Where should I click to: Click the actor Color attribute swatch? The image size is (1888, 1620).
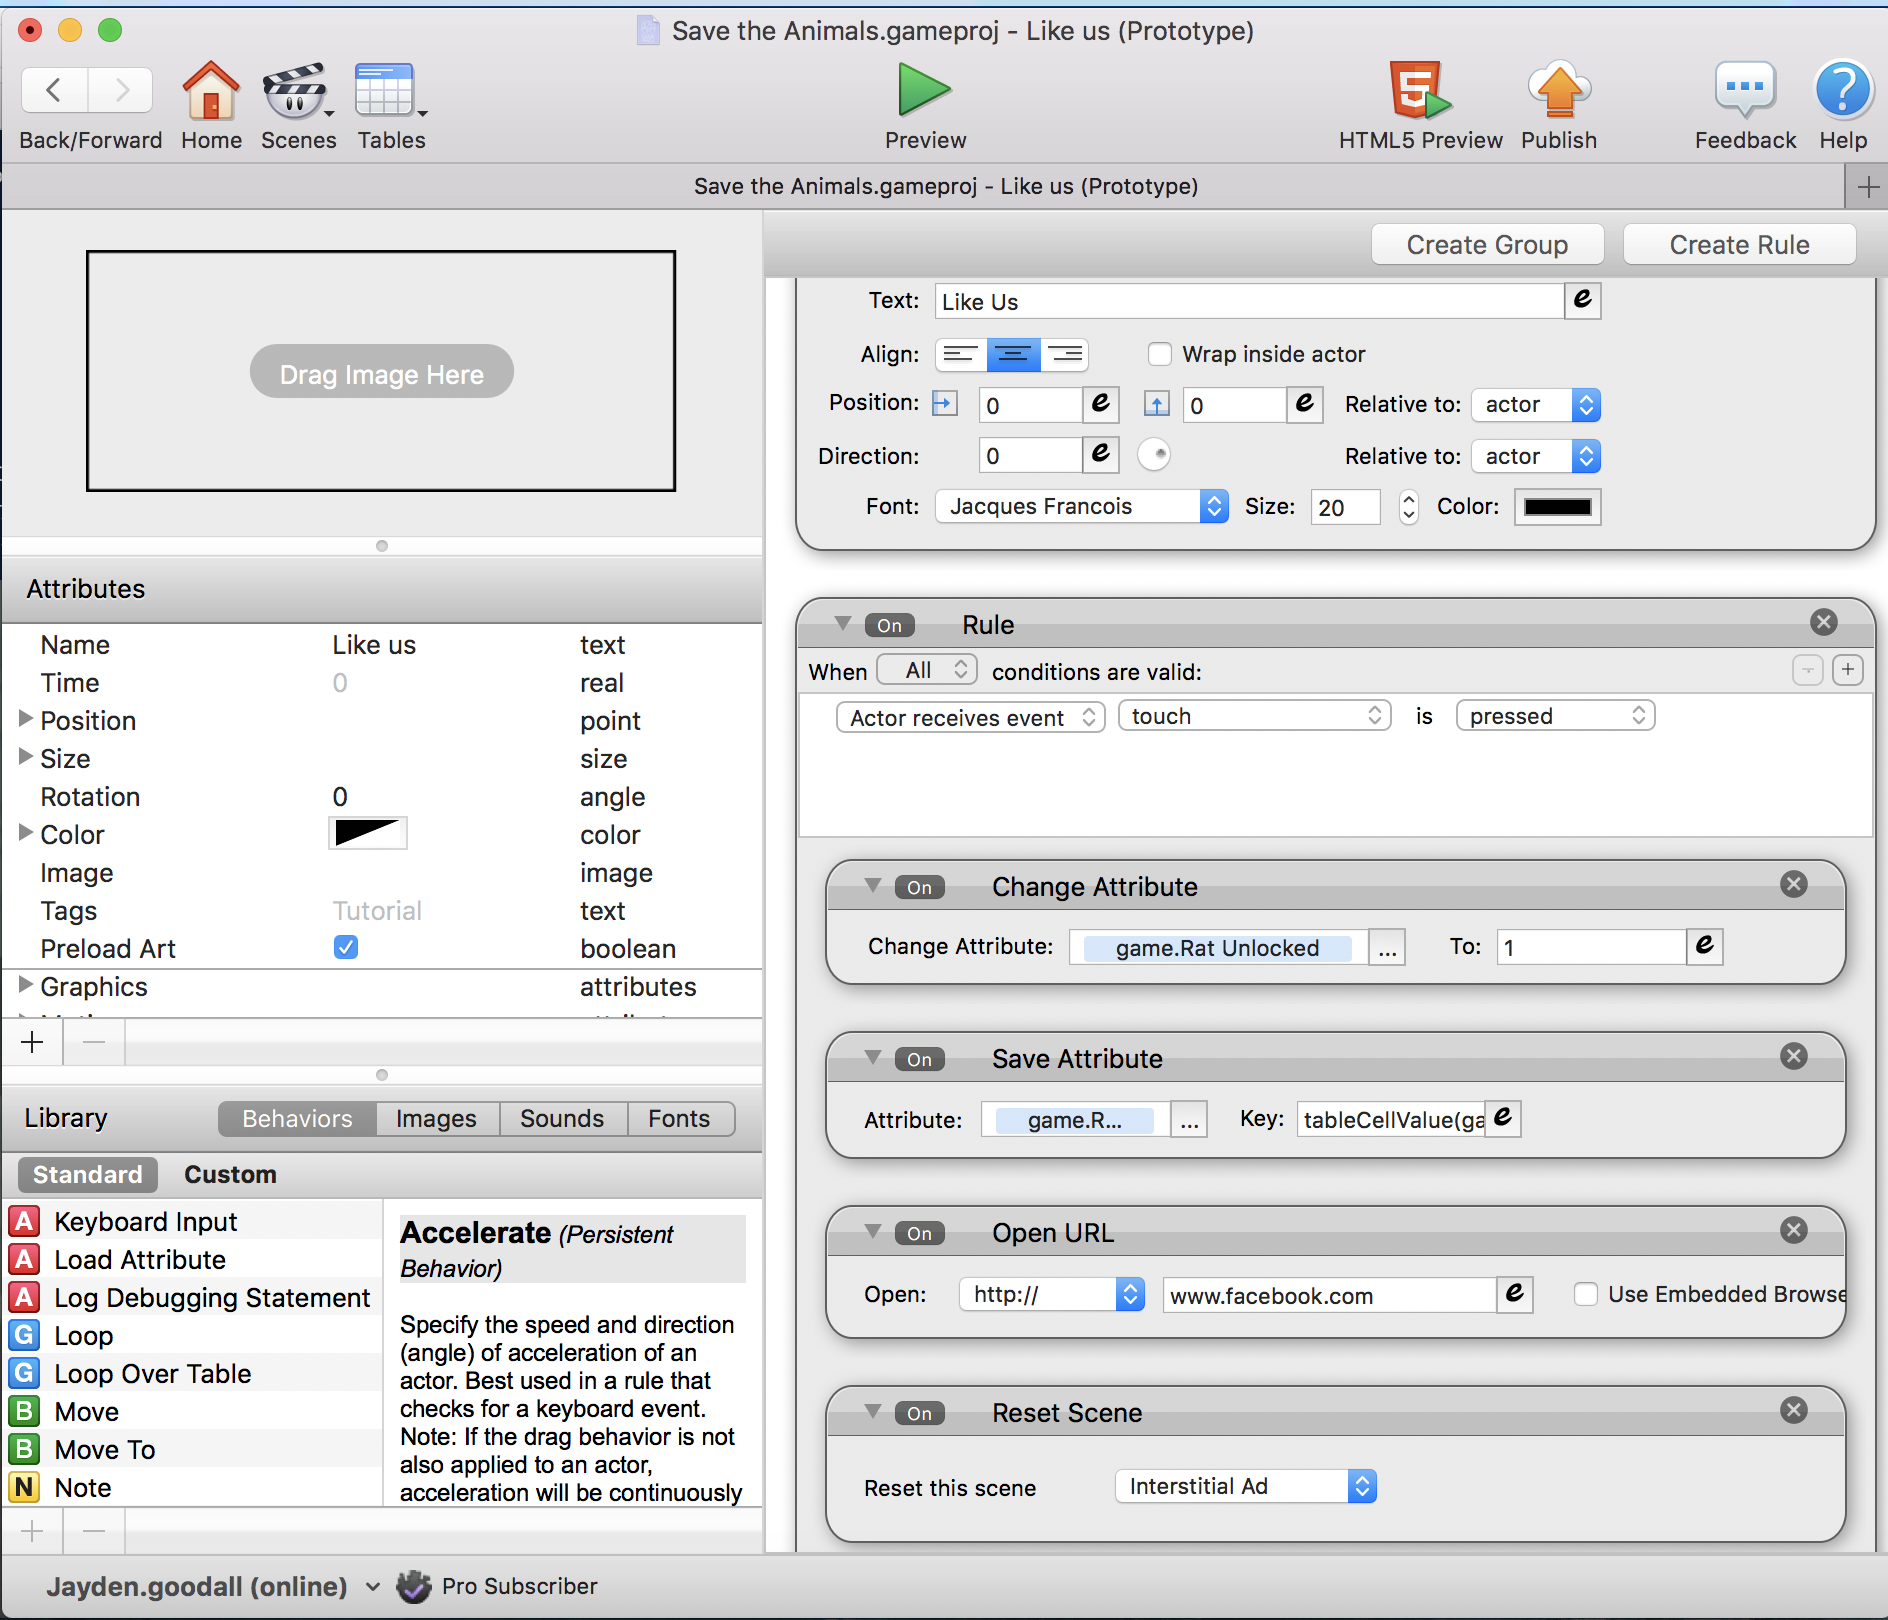368,832
